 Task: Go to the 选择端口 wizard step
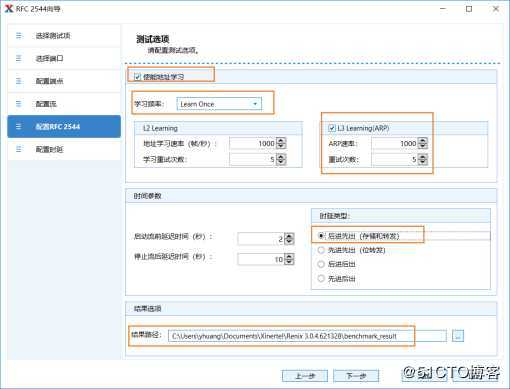tap(64, 58)
